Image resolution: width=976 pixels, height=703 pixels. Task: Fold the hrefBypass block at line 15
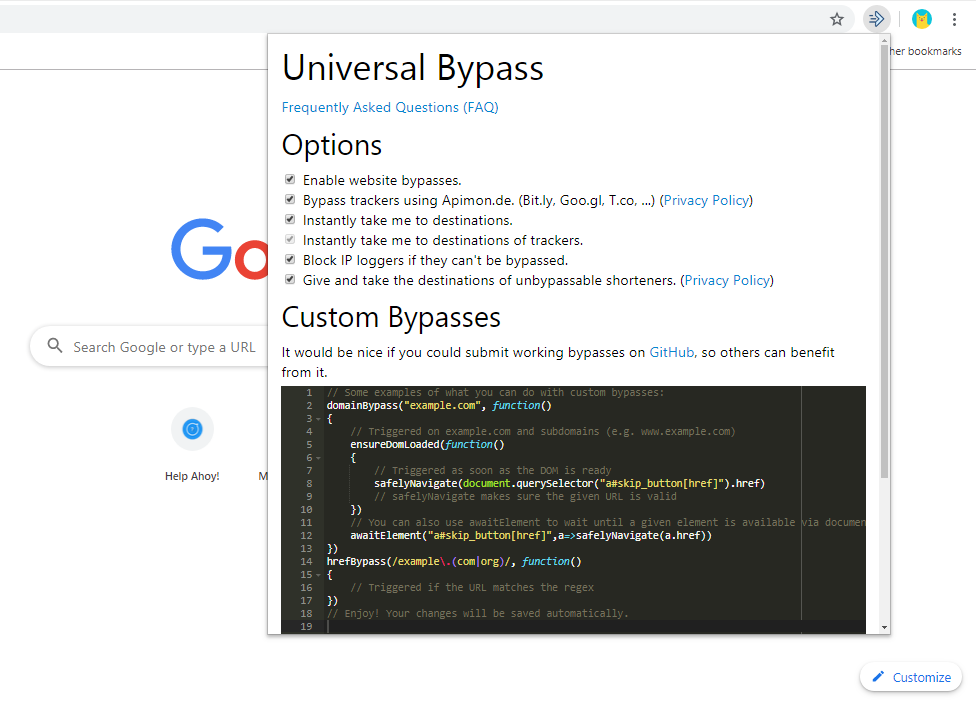pos(318,575)
